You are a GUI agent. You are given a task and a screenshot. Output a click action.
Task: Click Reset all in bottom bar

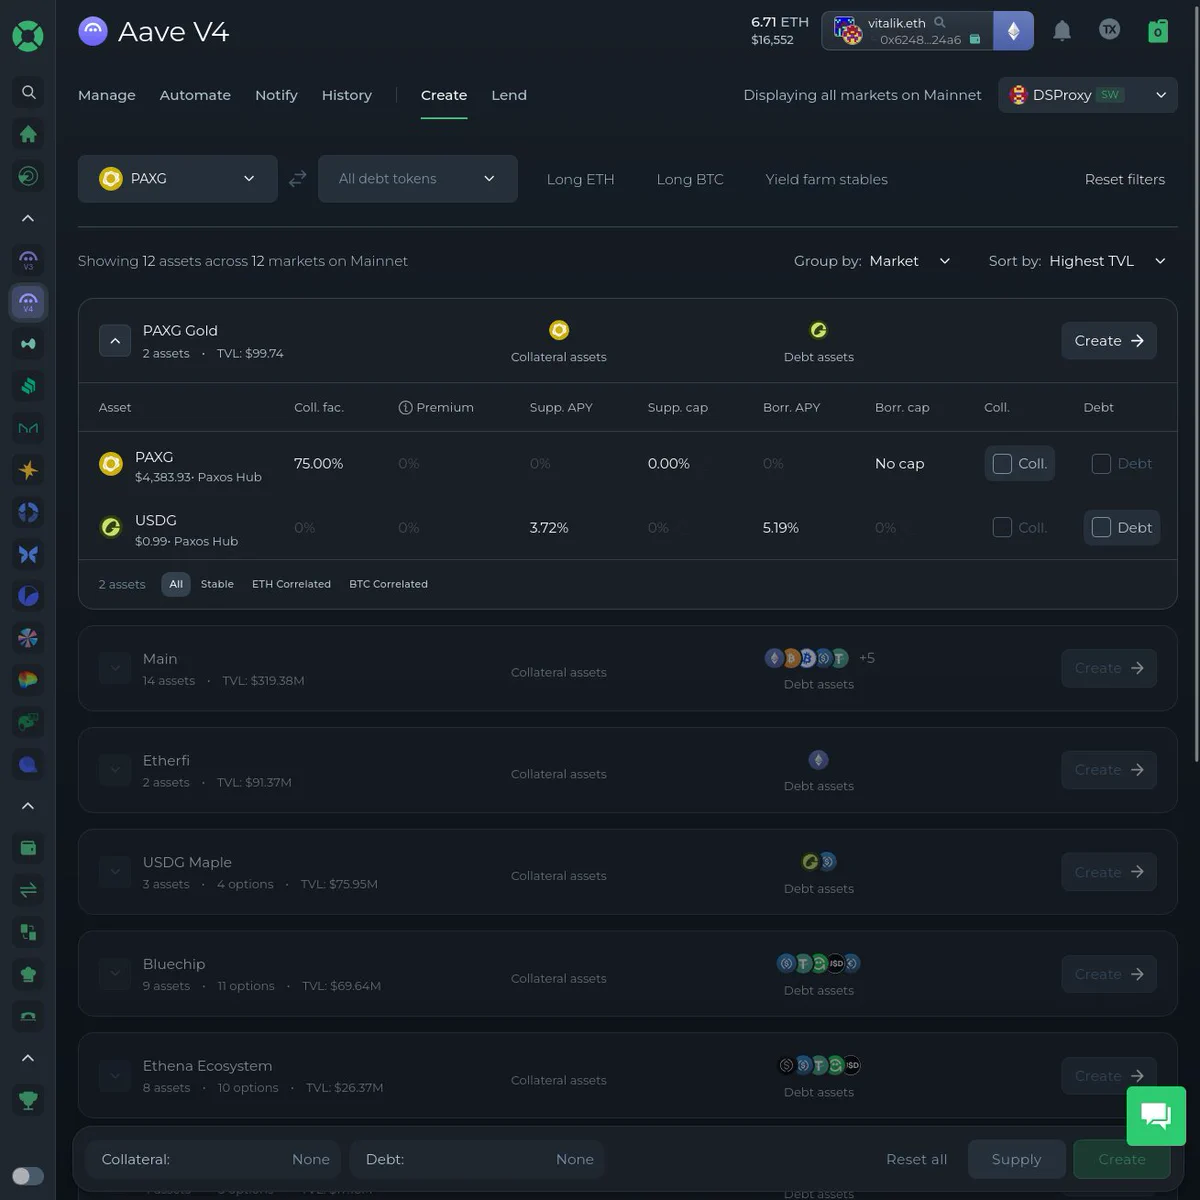point(916,1159)
